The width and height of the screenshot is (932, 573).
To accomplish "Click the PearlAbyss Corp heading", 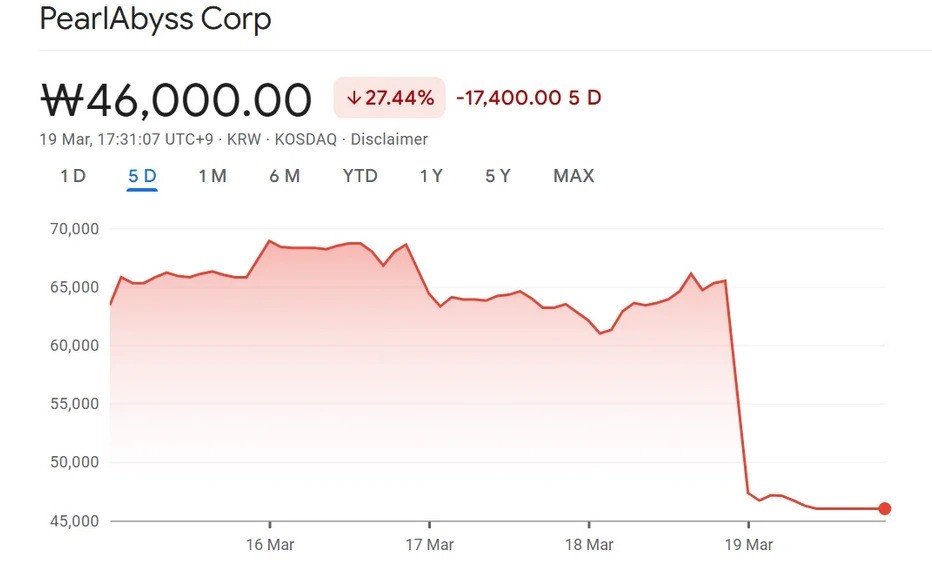I will click(155, 19).
